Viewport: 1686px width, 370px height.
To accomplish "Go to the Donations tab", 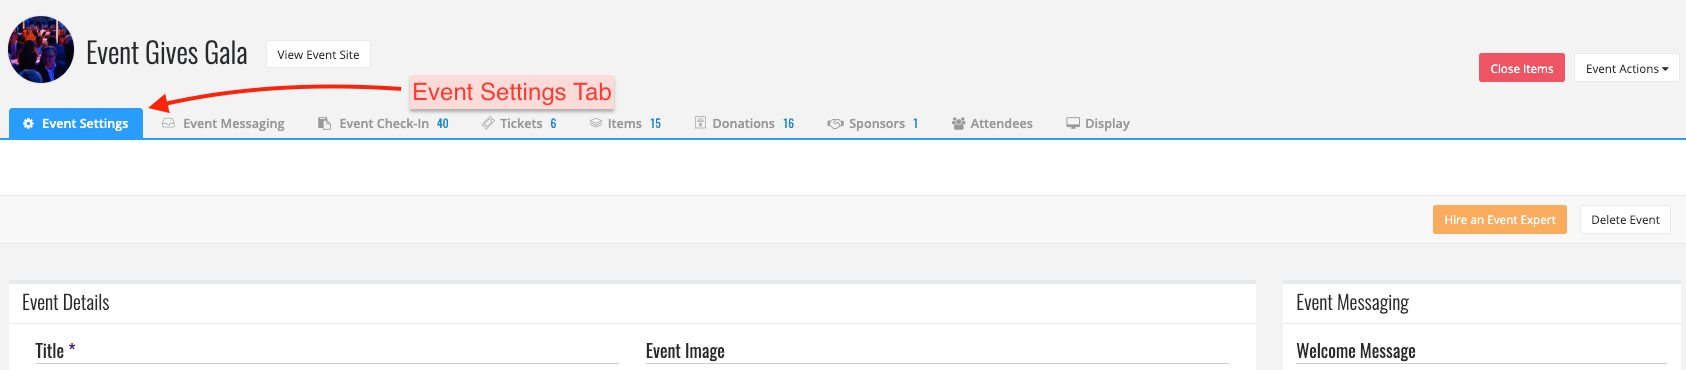I will 745,124.
